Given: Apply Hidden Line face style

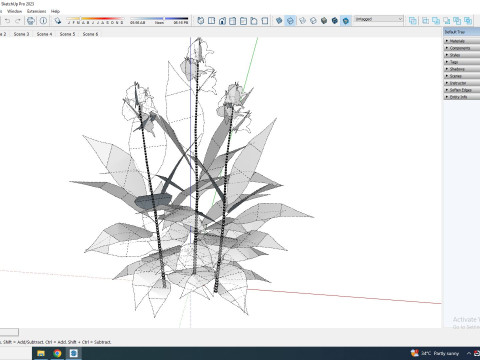Looking at the screenshot, I should [313, 21].
